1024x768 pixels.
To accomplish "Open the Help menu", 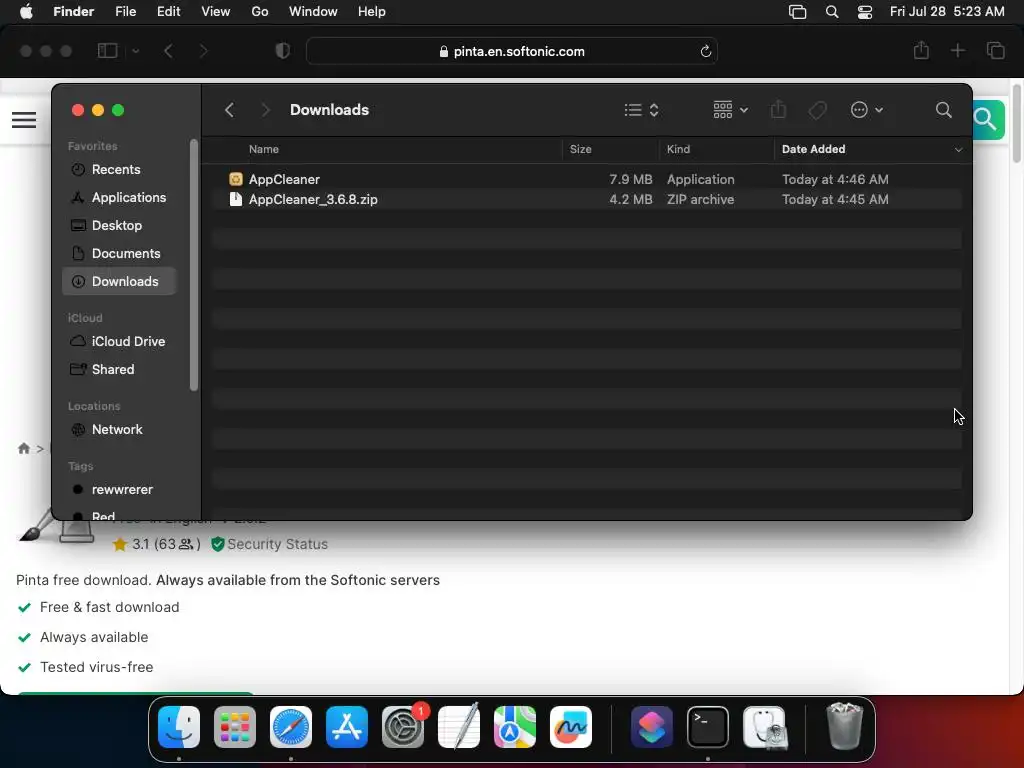I will 372,11.
